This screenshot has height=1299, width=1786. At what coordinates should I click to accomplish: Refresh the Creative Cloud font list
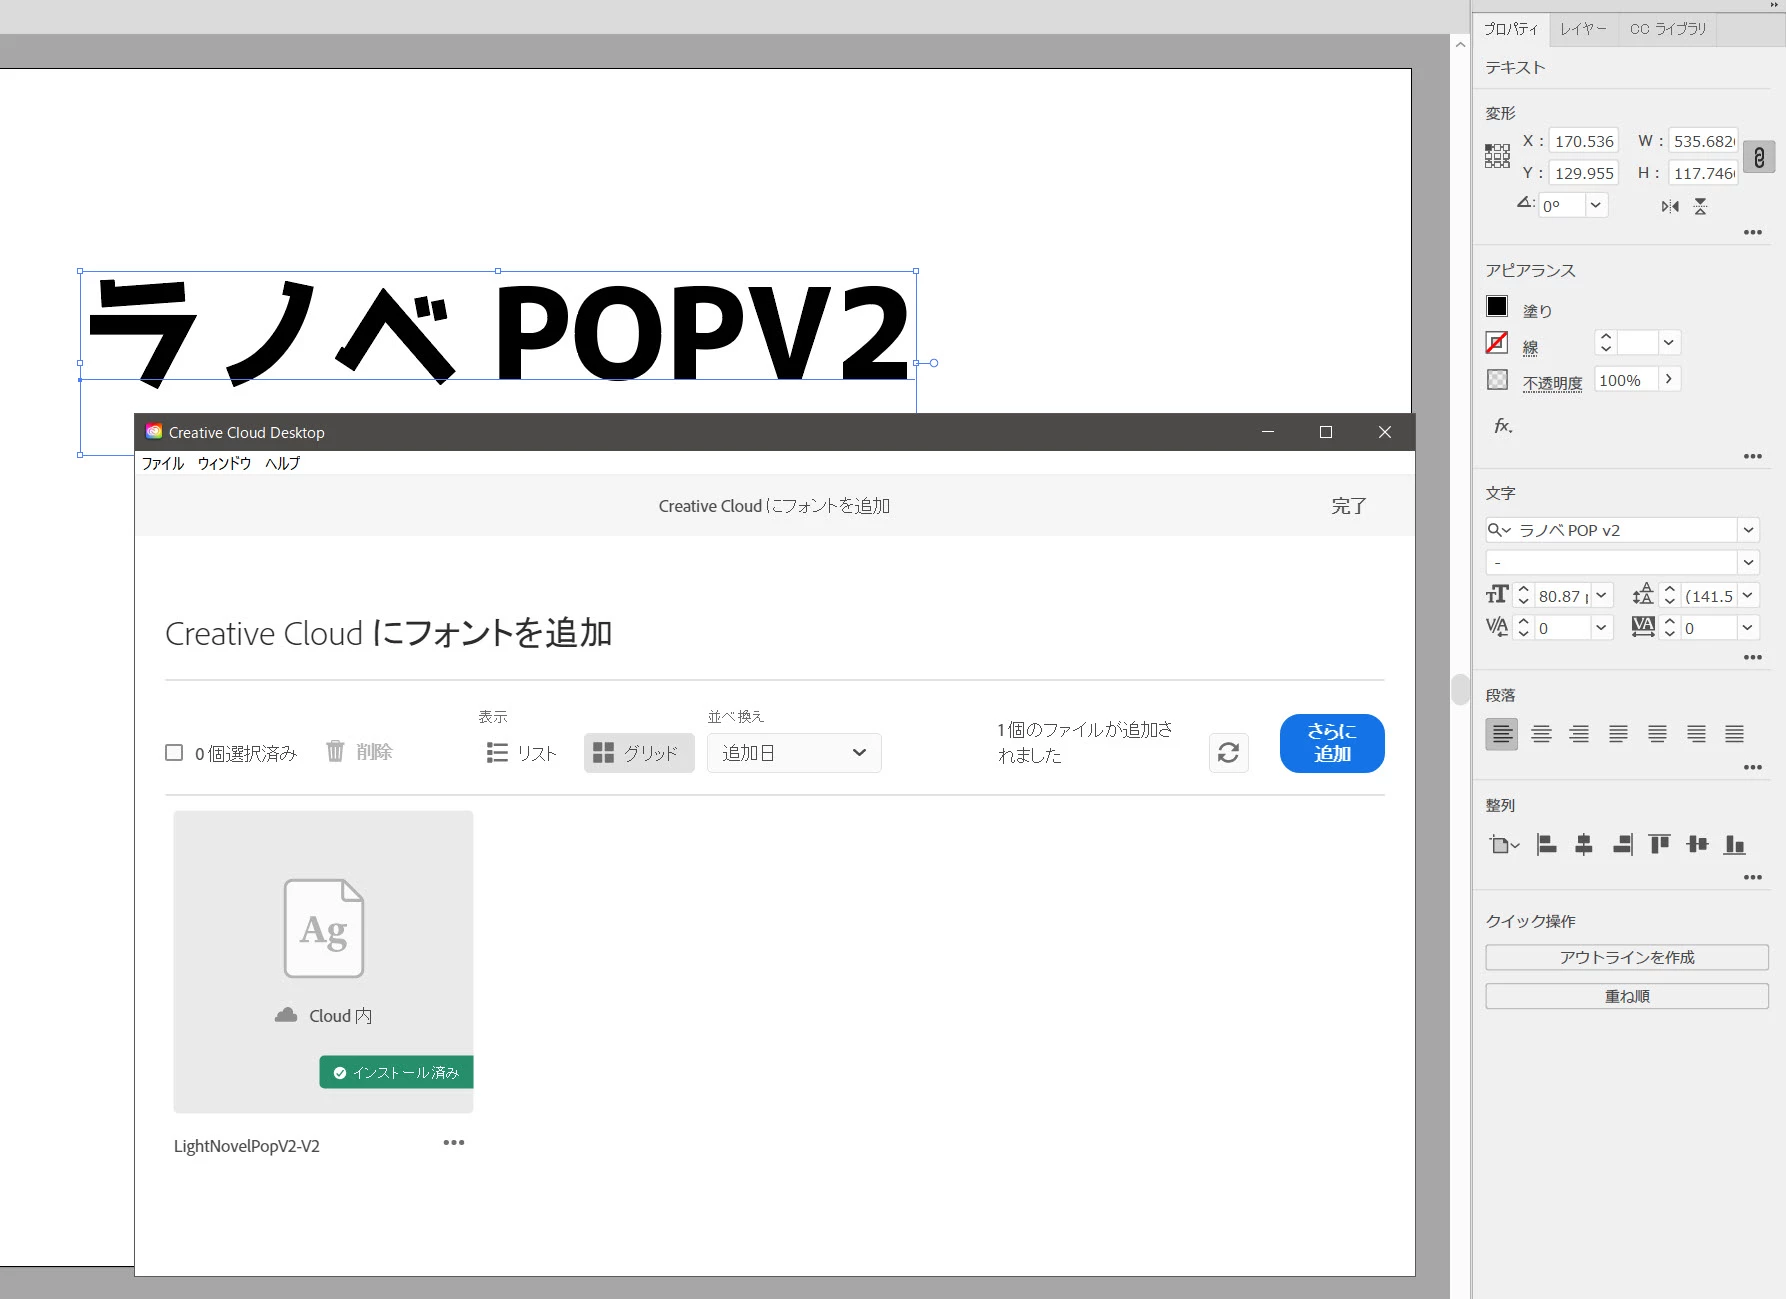click(1229, 753)
